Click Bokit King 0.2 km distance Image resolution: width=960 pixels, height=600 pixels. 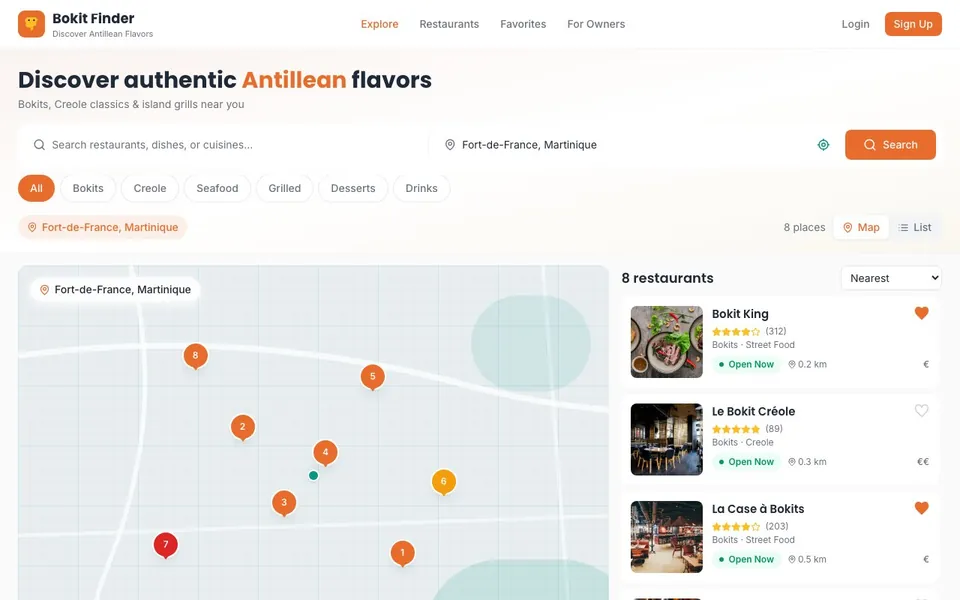(x=807, y=364)
